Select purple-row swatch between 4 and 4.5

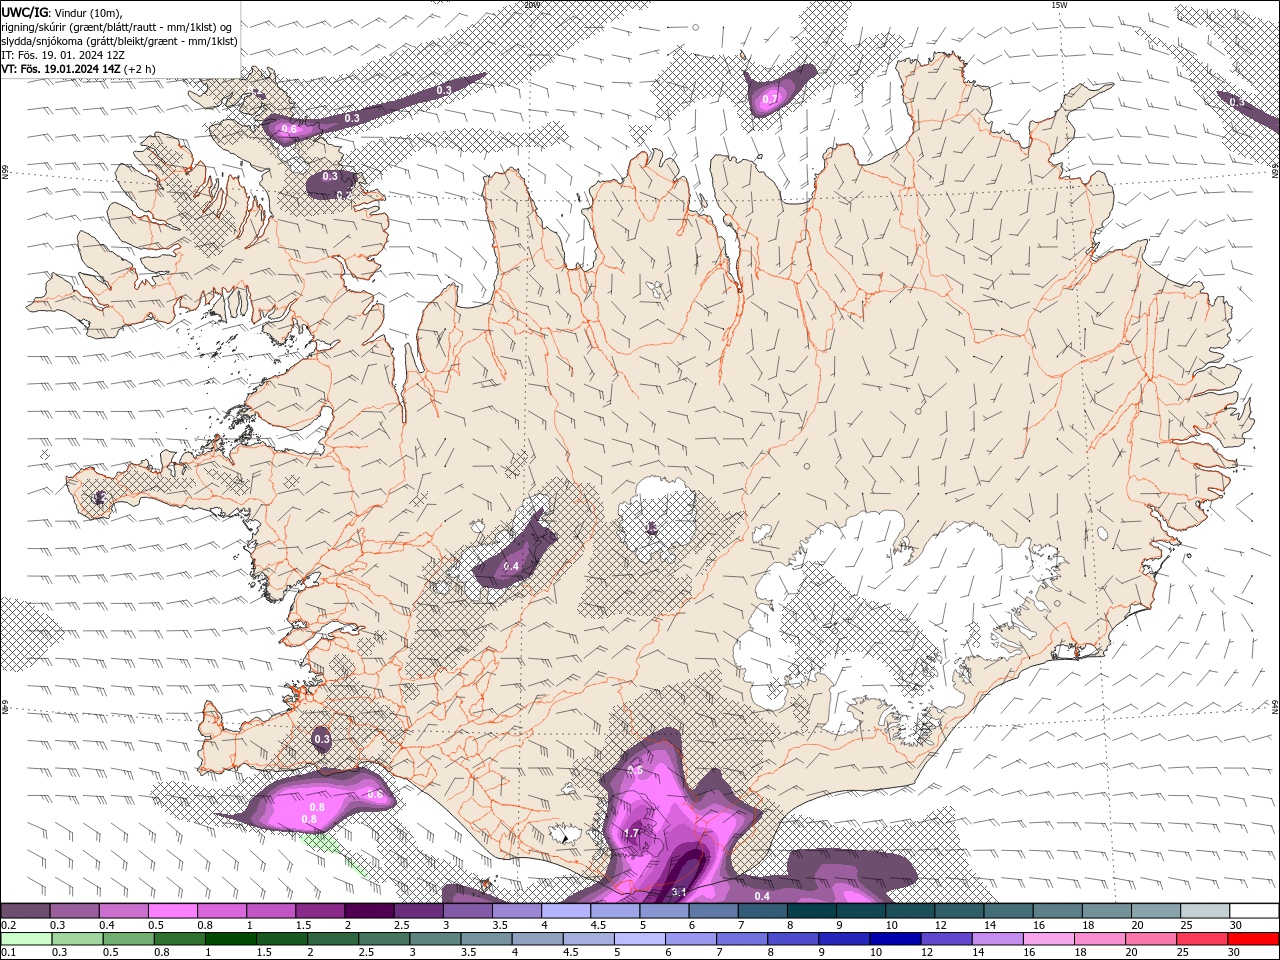coord(565,911)
